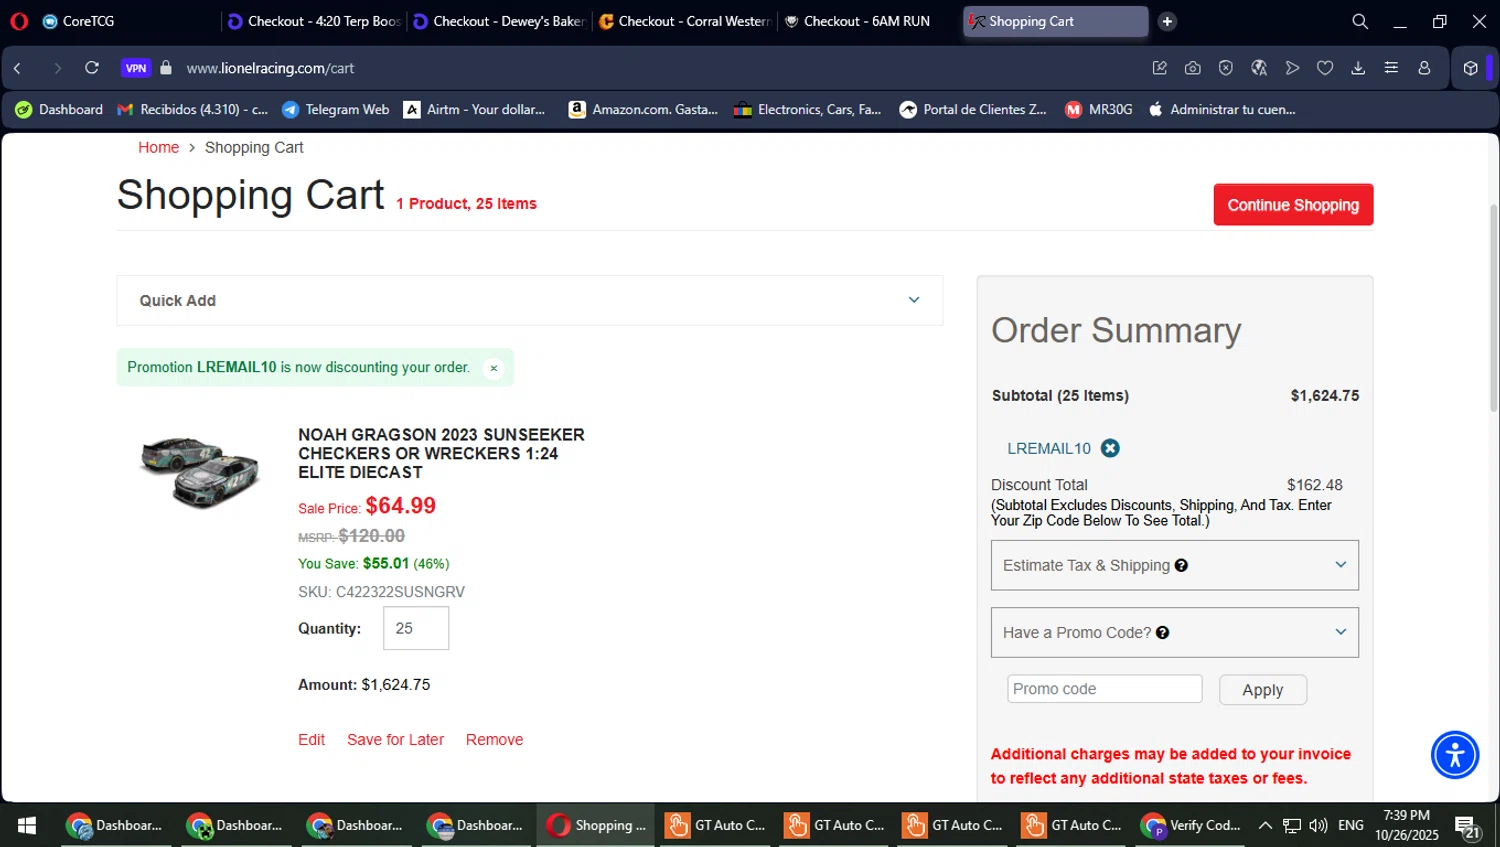Open Administrar tu cuenta bookmark

[1221, 110]
